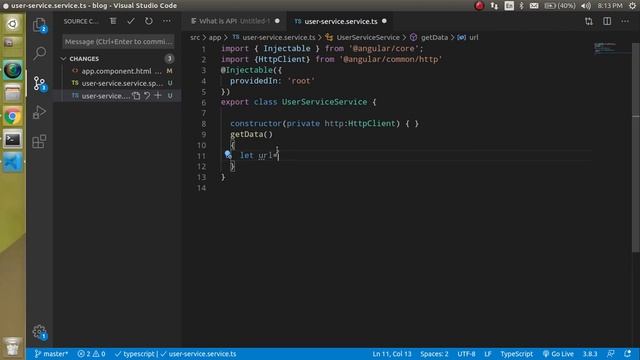Screen dimensions: 640x360
Task: Split the editor right
Action: [607, 21]
